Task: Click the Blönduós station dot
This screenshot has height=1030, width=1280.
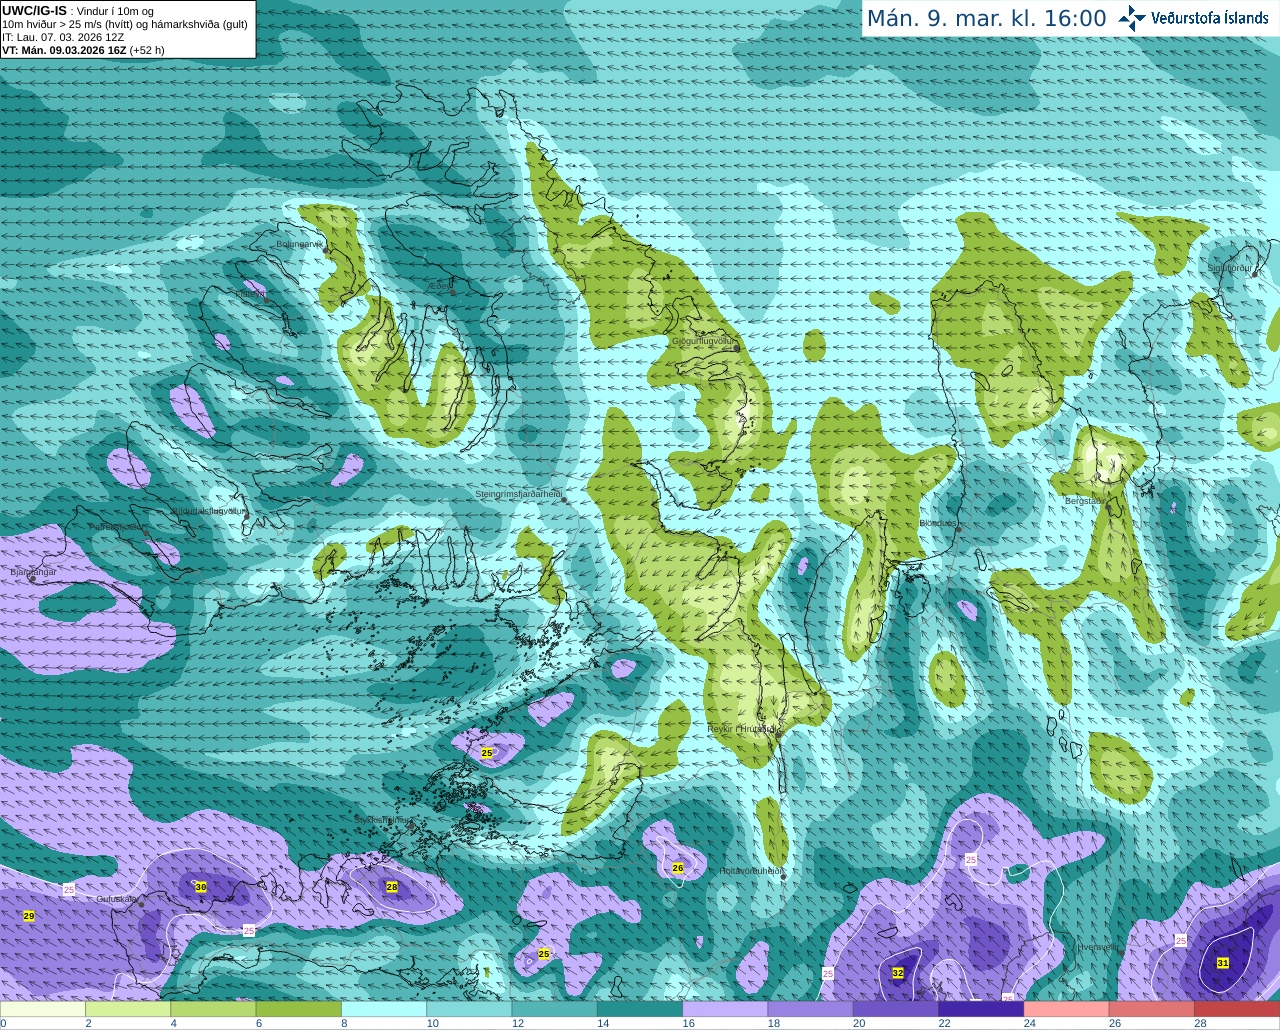Action: [958, 528]
